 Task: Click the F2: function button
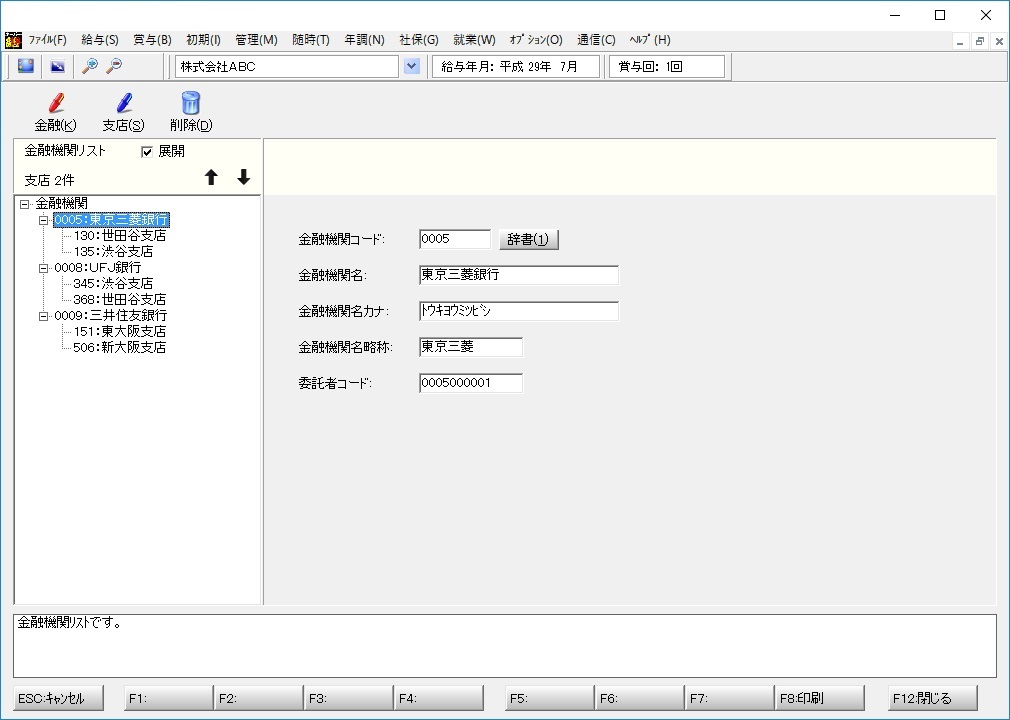pyautogui.click(x=259, y=698)
